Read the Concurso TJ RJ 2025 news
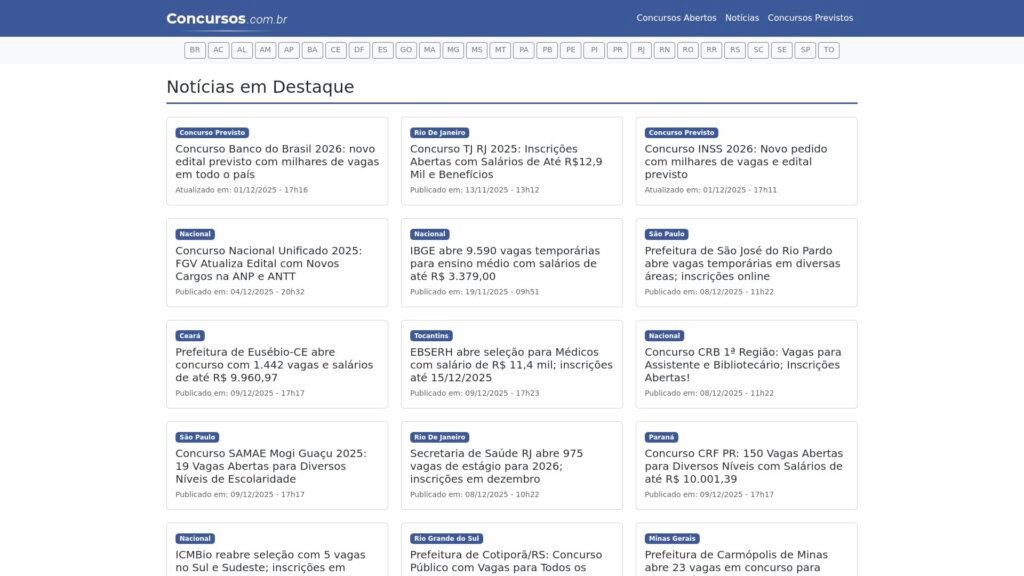 point(506,161)
